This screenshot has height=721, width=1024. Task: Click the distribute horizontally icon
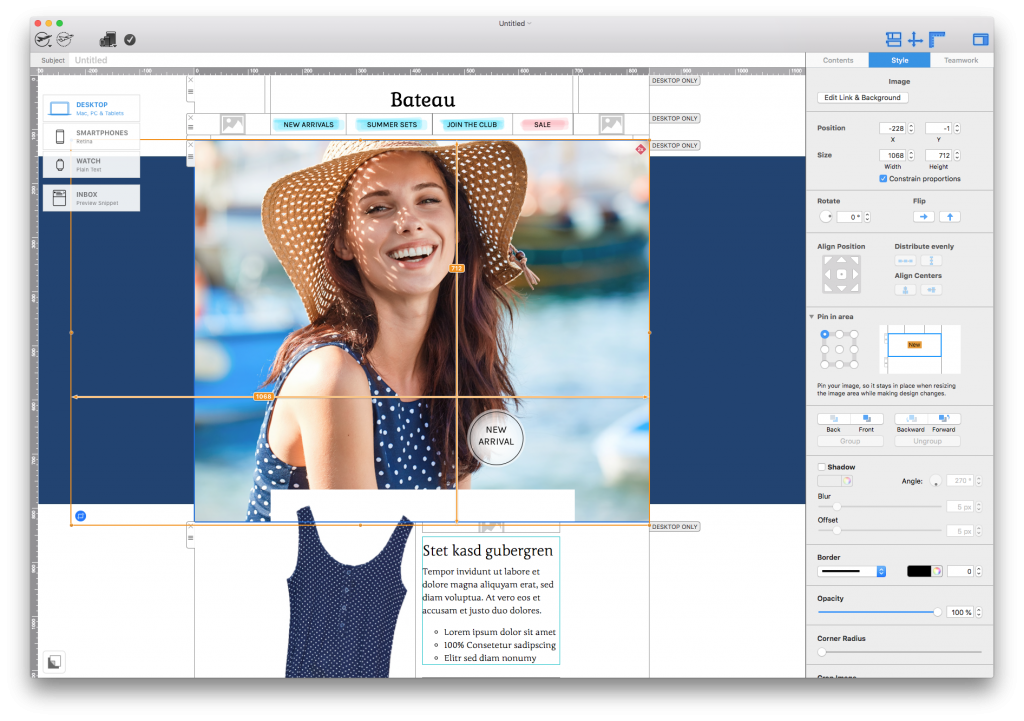point(905,261)
